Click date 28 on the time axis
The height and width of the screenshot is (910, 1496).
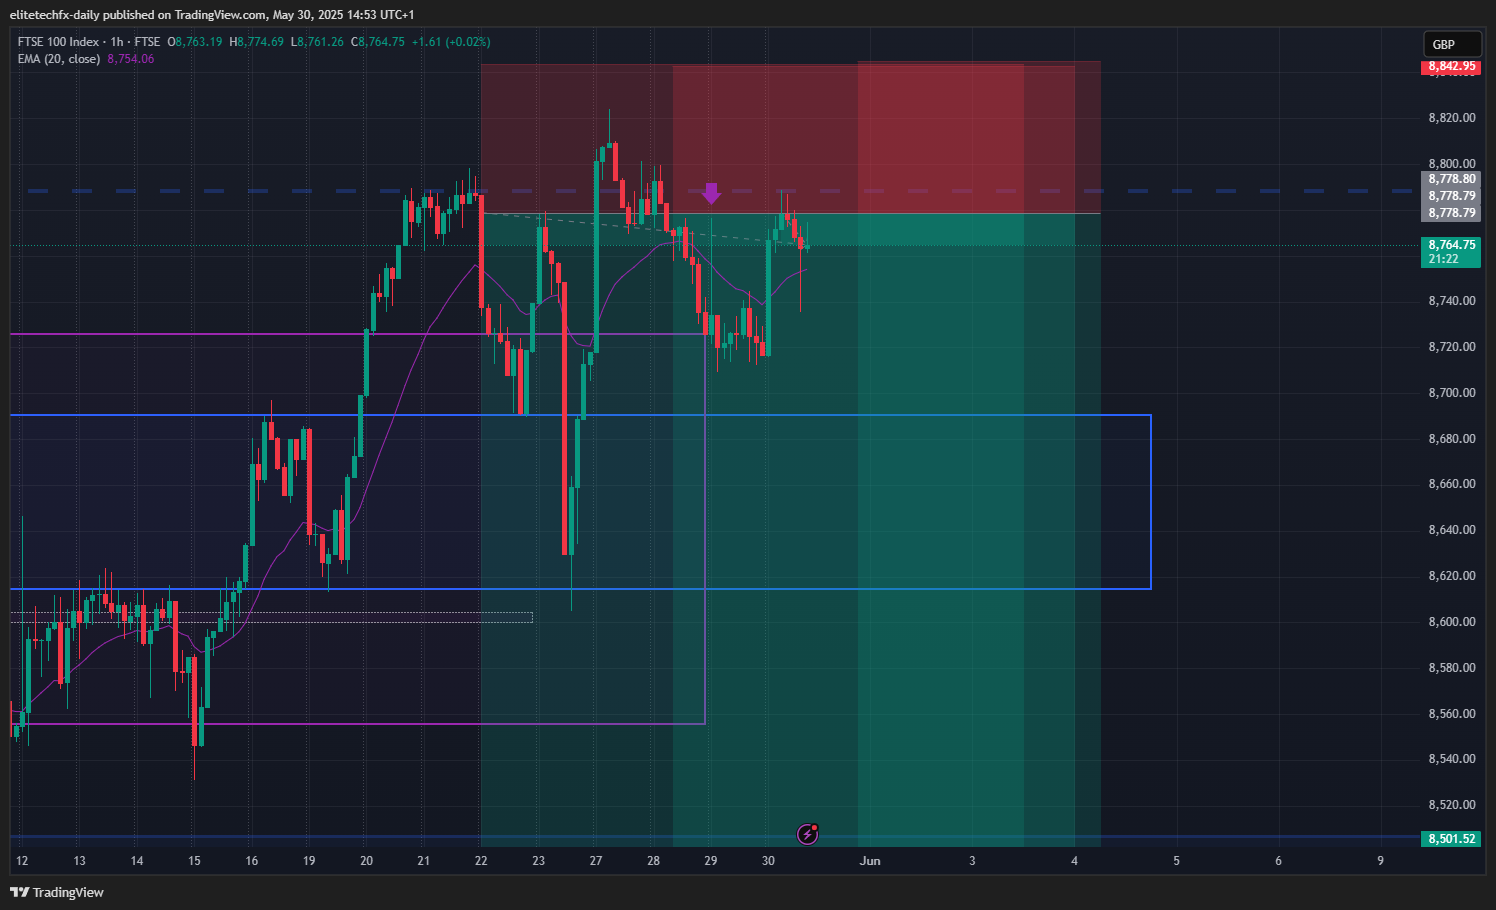click(653, 861)
